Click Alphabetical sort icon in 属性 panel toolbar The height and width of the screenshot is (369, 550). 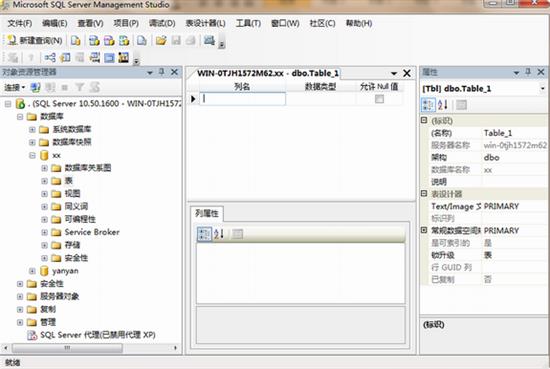click(443, 105)
